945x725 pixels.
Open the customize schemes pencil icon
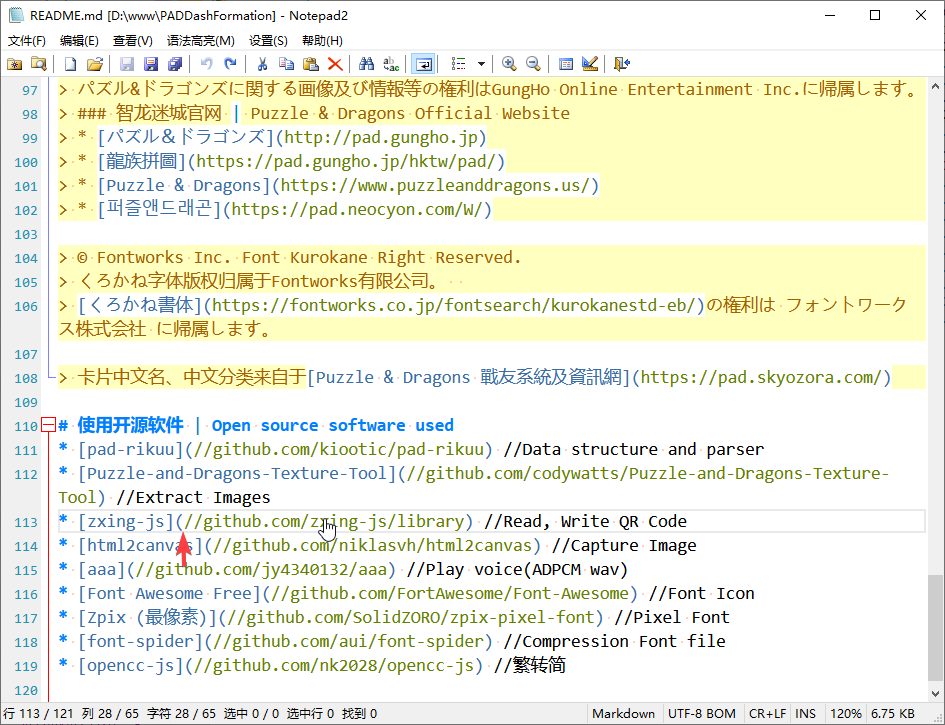(590, 64)
